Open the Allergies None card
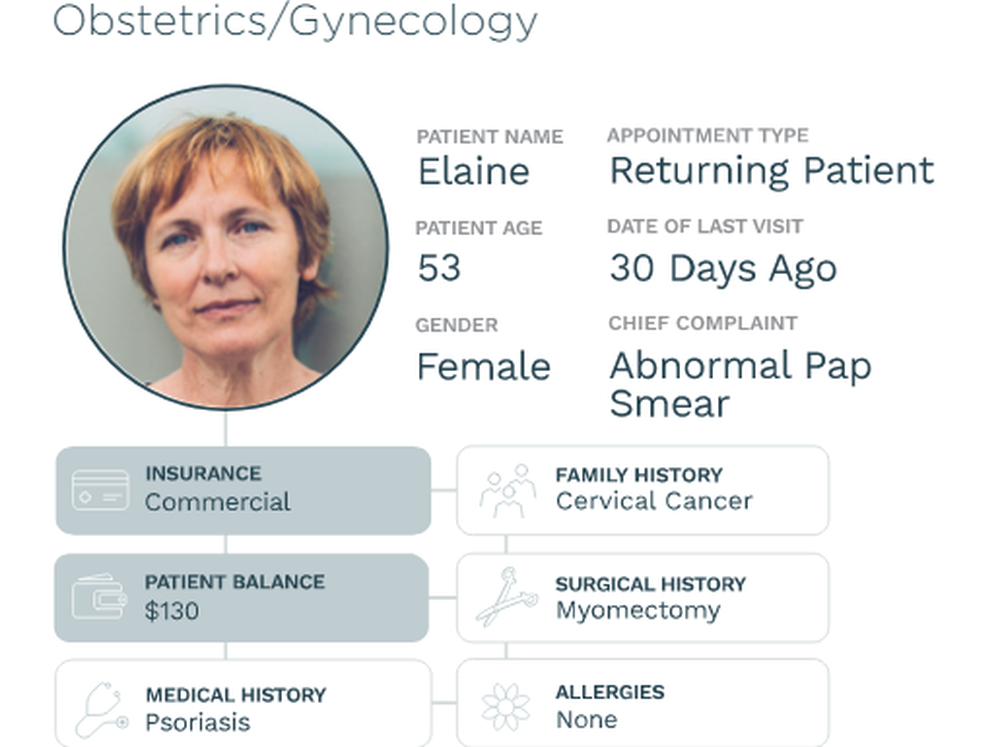Viewport: 1000px width, 747px height. pos(643,703)
